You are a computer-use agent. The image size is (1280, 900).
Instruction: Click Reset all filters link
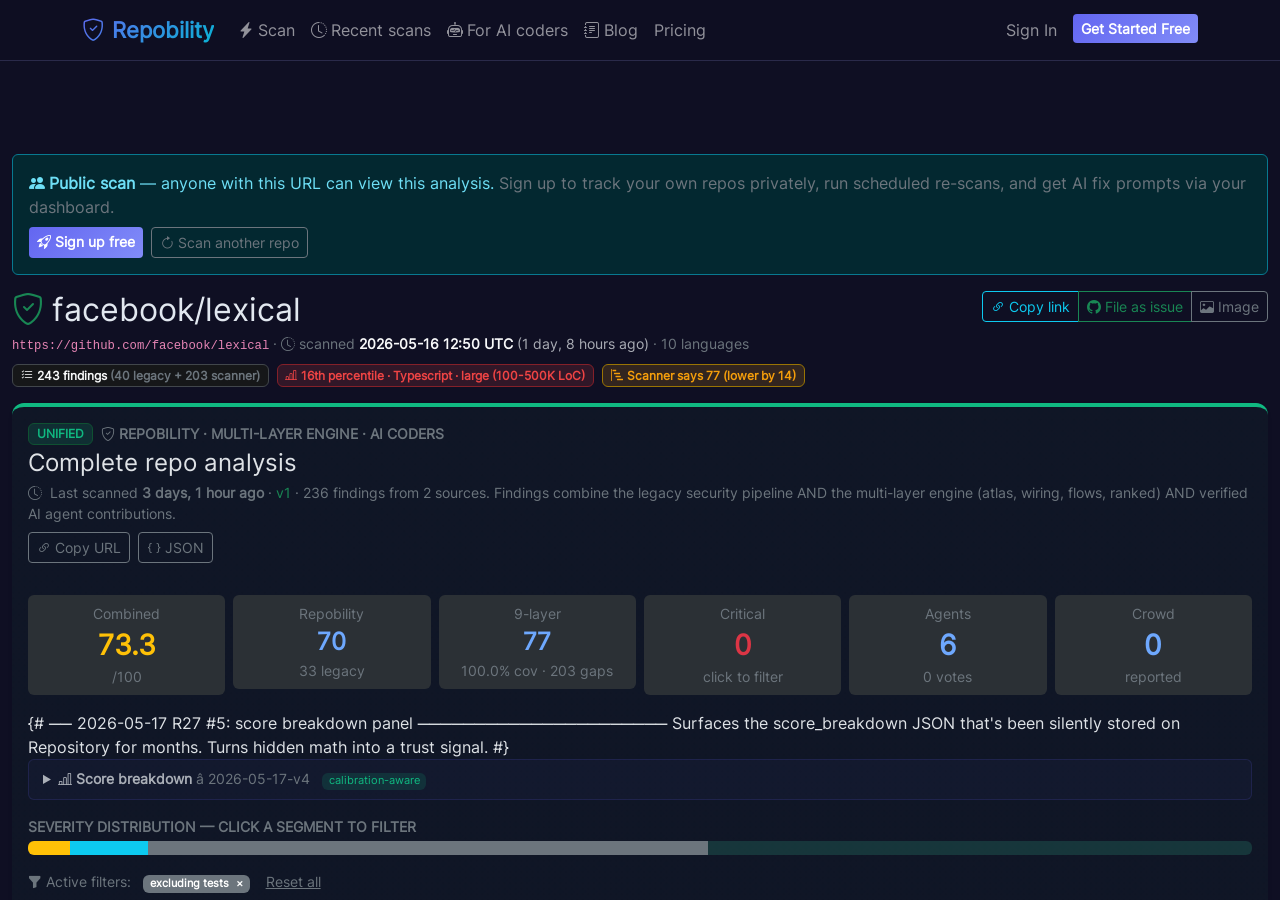coord(293,882)
